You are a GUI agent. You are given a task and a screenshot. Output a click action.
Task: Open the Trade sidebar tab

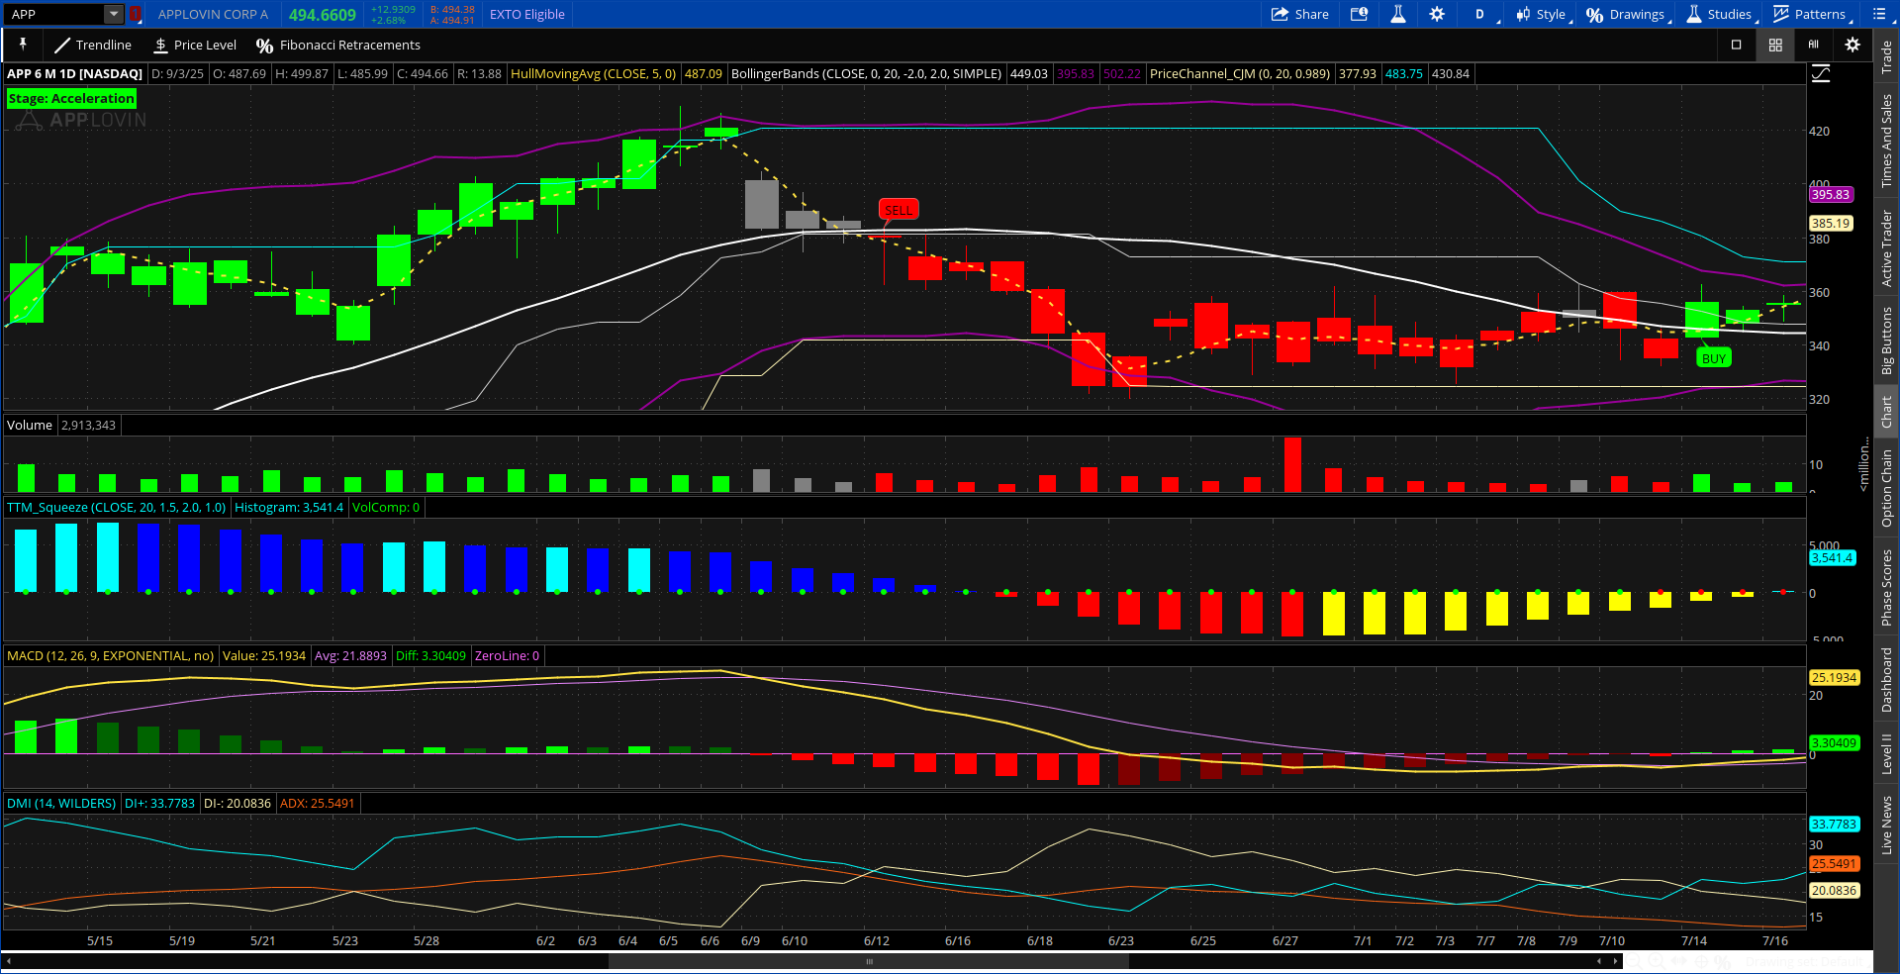pos(1886,57)
